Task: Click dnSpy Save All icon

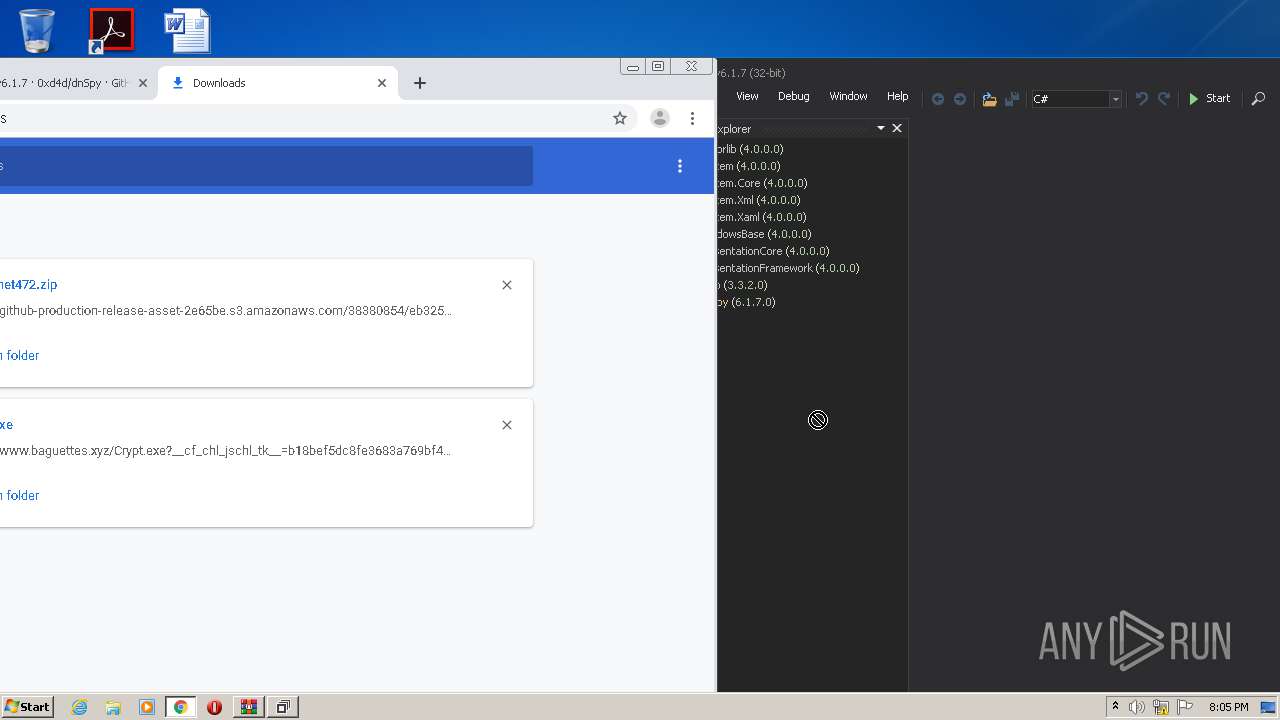Action: [1012, 99]
